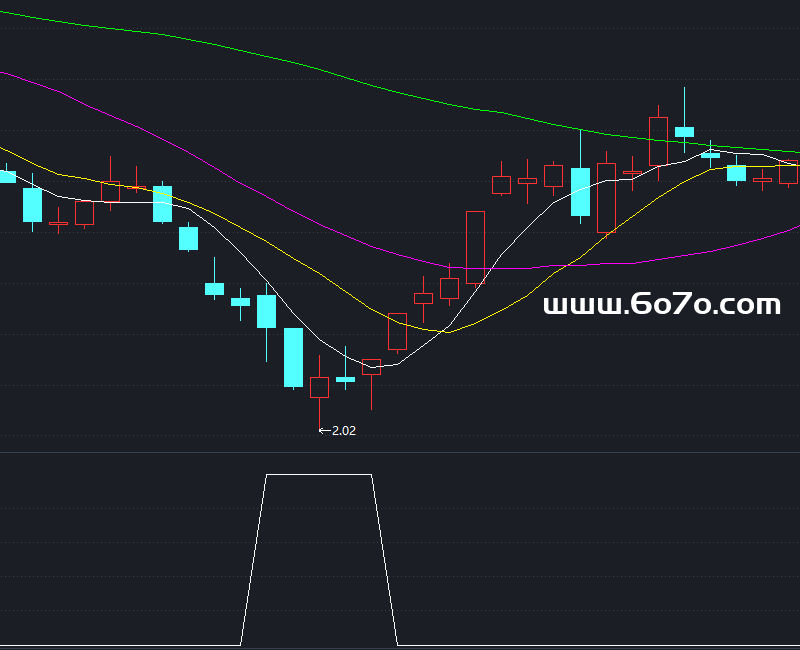Screen dimensions: 800x650
Task: Select the large cyan candle preceding the 2.02 candle
Action: point(293,357)
